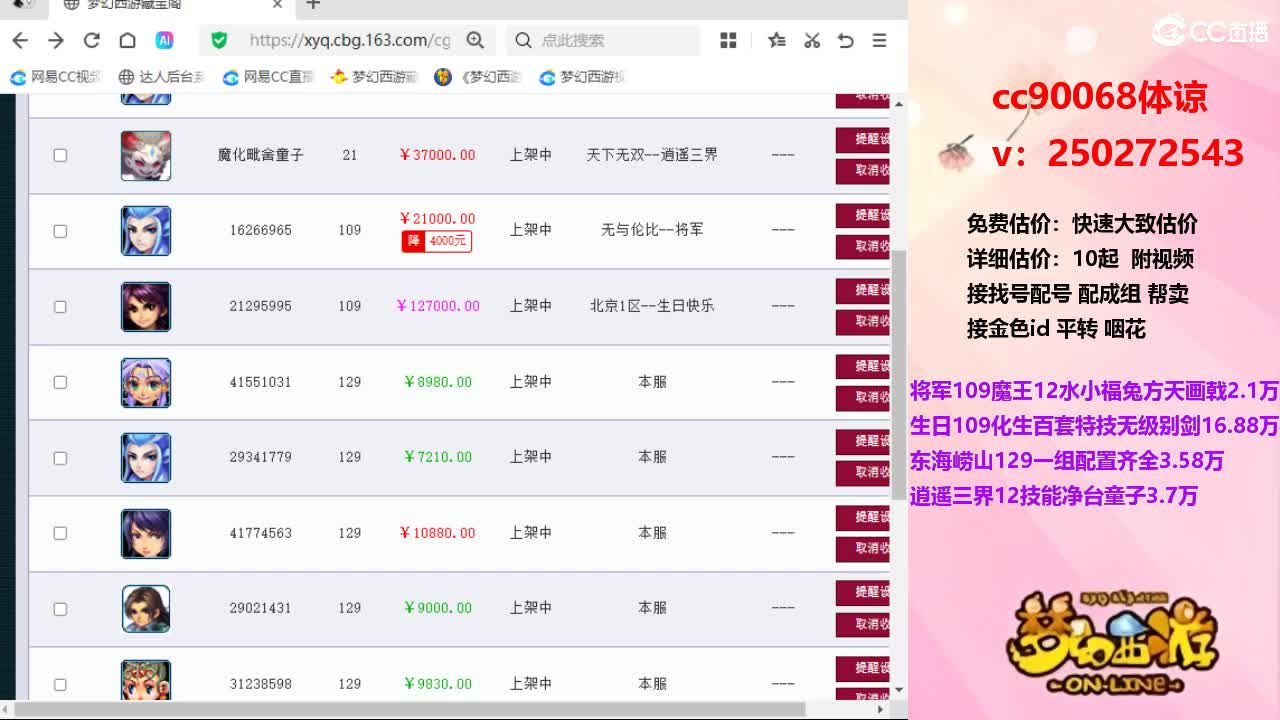Open the avatar of character 41551031

tap(146, 382)
